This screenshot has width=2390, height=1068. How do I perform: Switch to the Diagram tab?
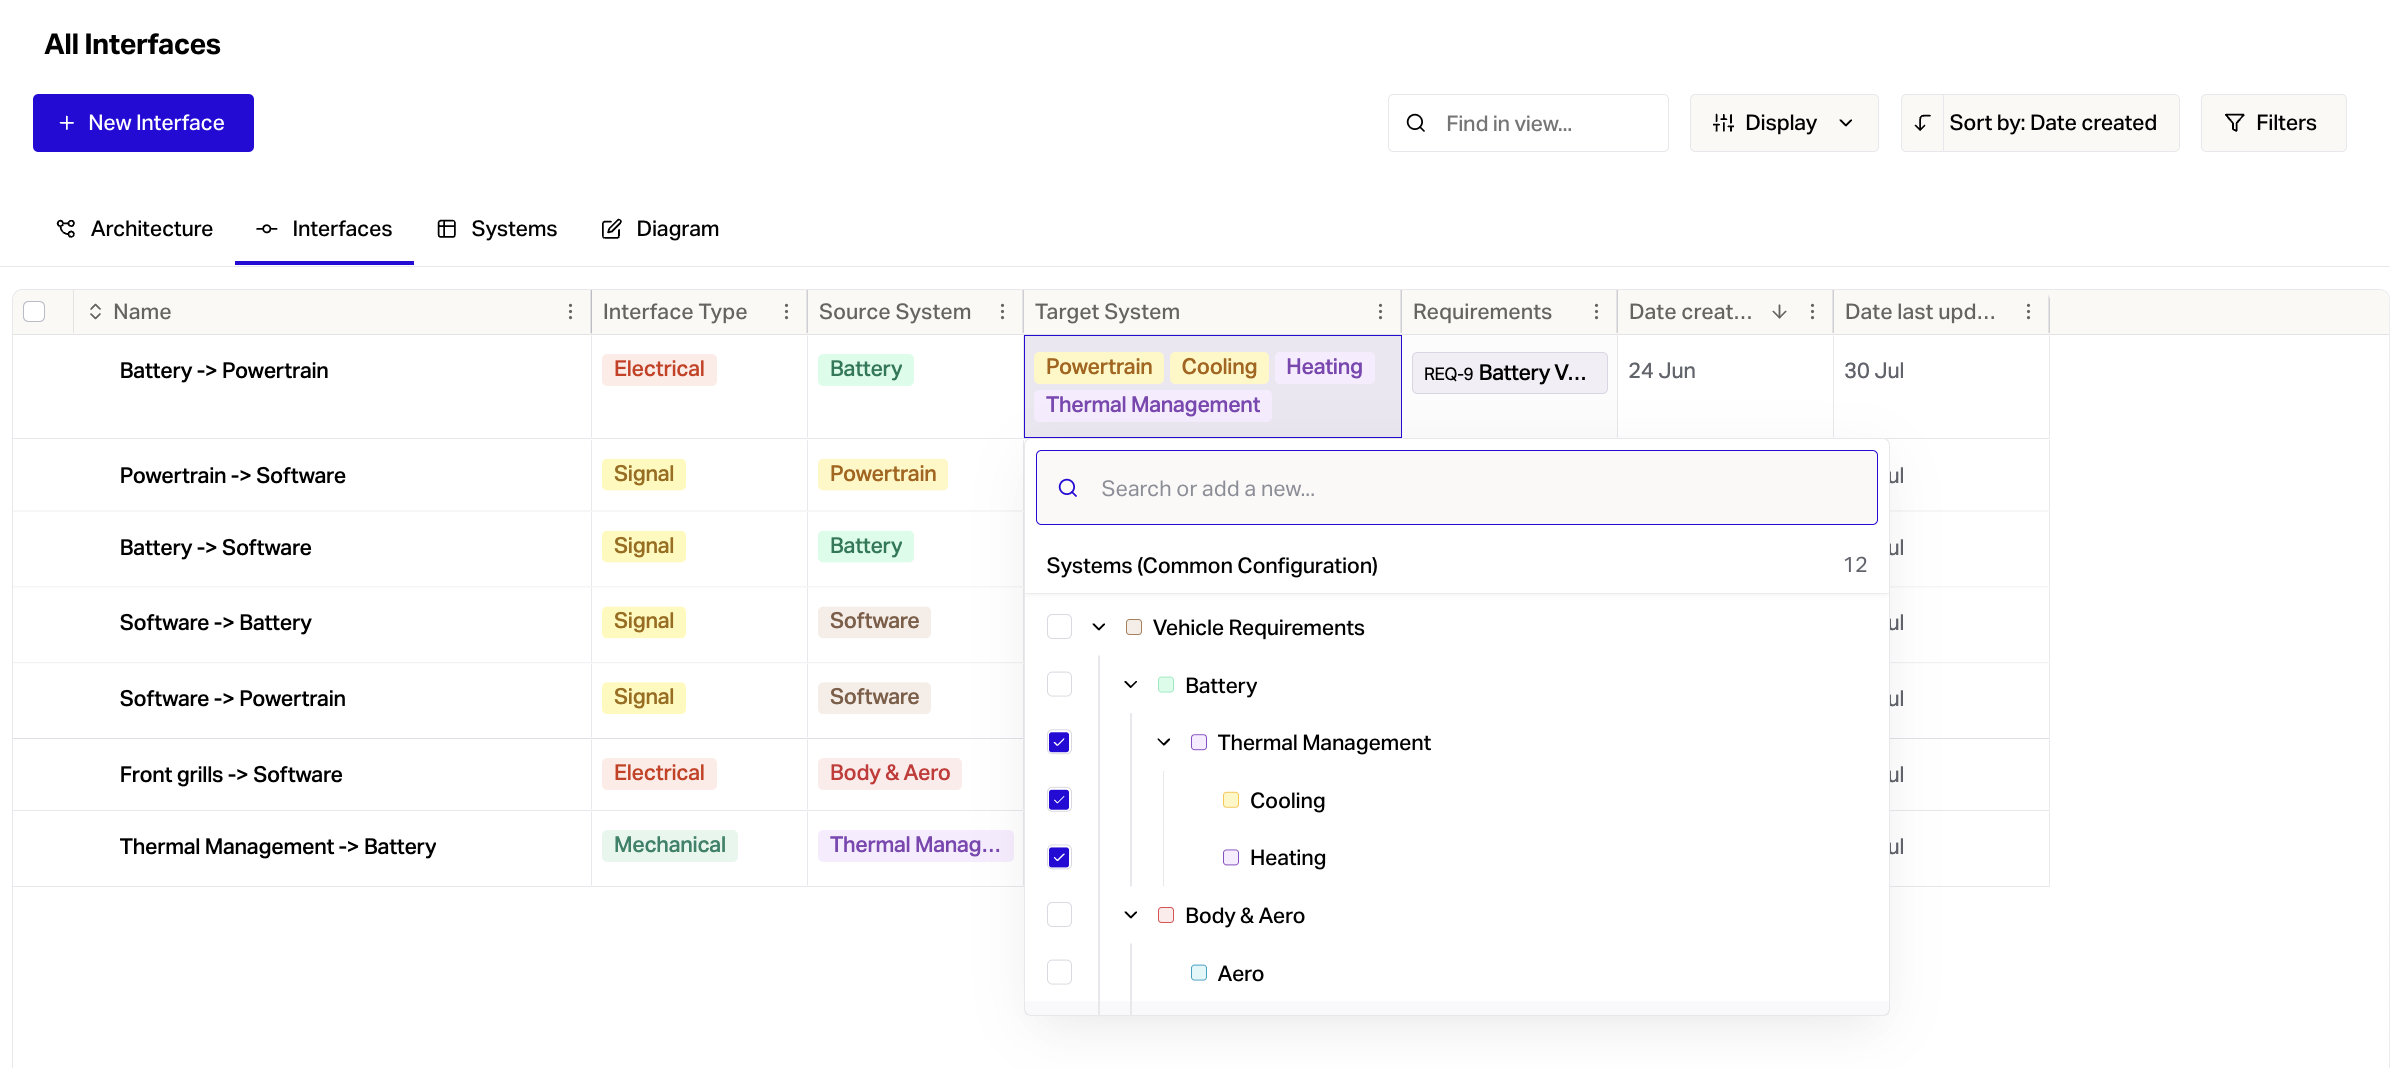[x=660, y=229]
